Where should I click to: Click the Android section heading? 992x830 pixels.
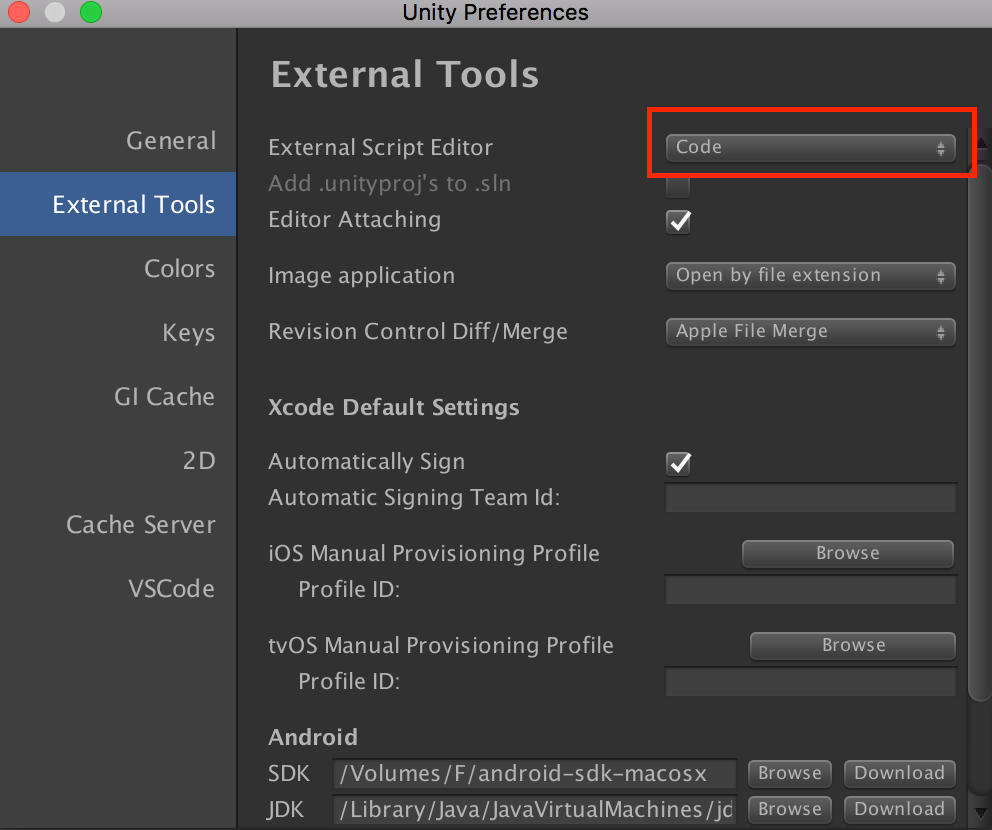click(x=313, y=737)
